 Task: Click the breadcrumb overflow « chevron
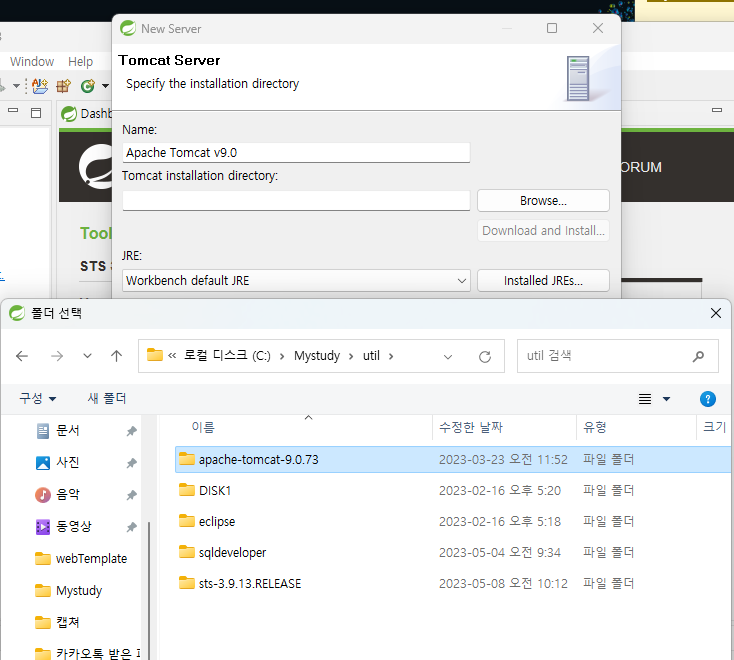pyautogui.click(x=172, y=356)
